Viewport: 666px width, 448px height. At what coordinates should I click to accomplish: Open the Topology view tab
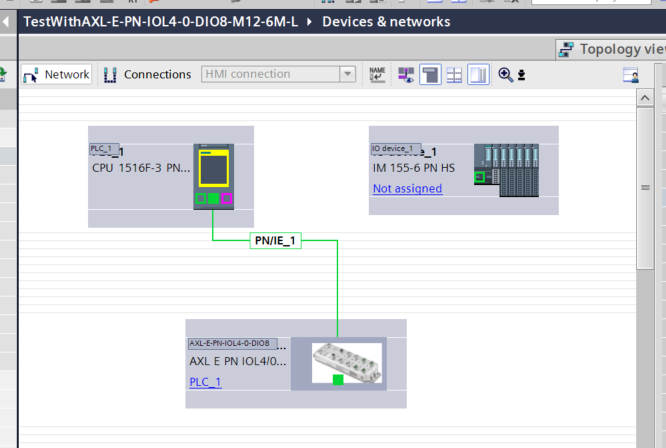coord(612,48)
